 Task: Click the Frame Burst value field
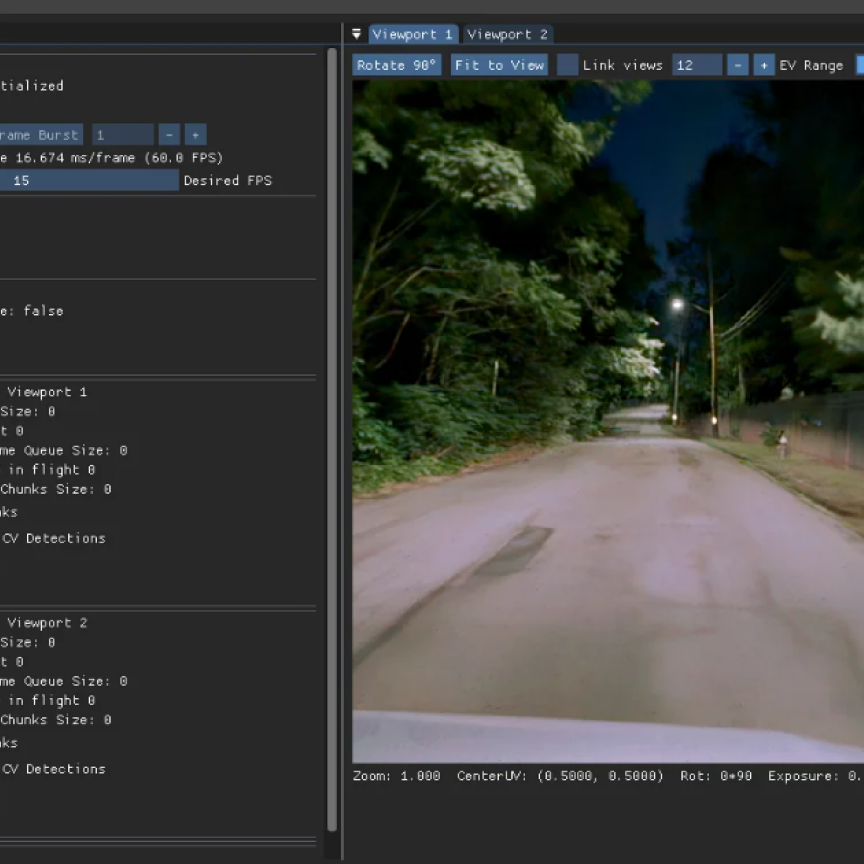[x=123, y=134]
